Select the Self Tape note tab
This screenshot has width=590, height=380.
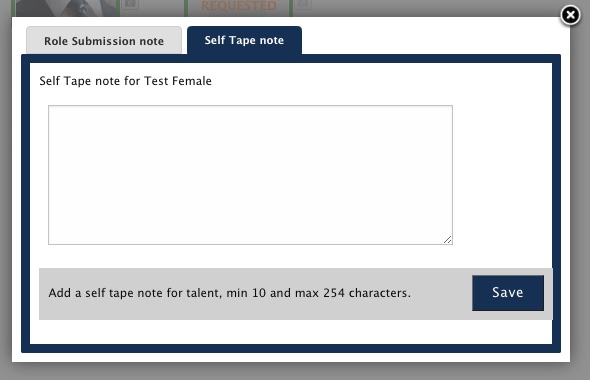[244, 40]
